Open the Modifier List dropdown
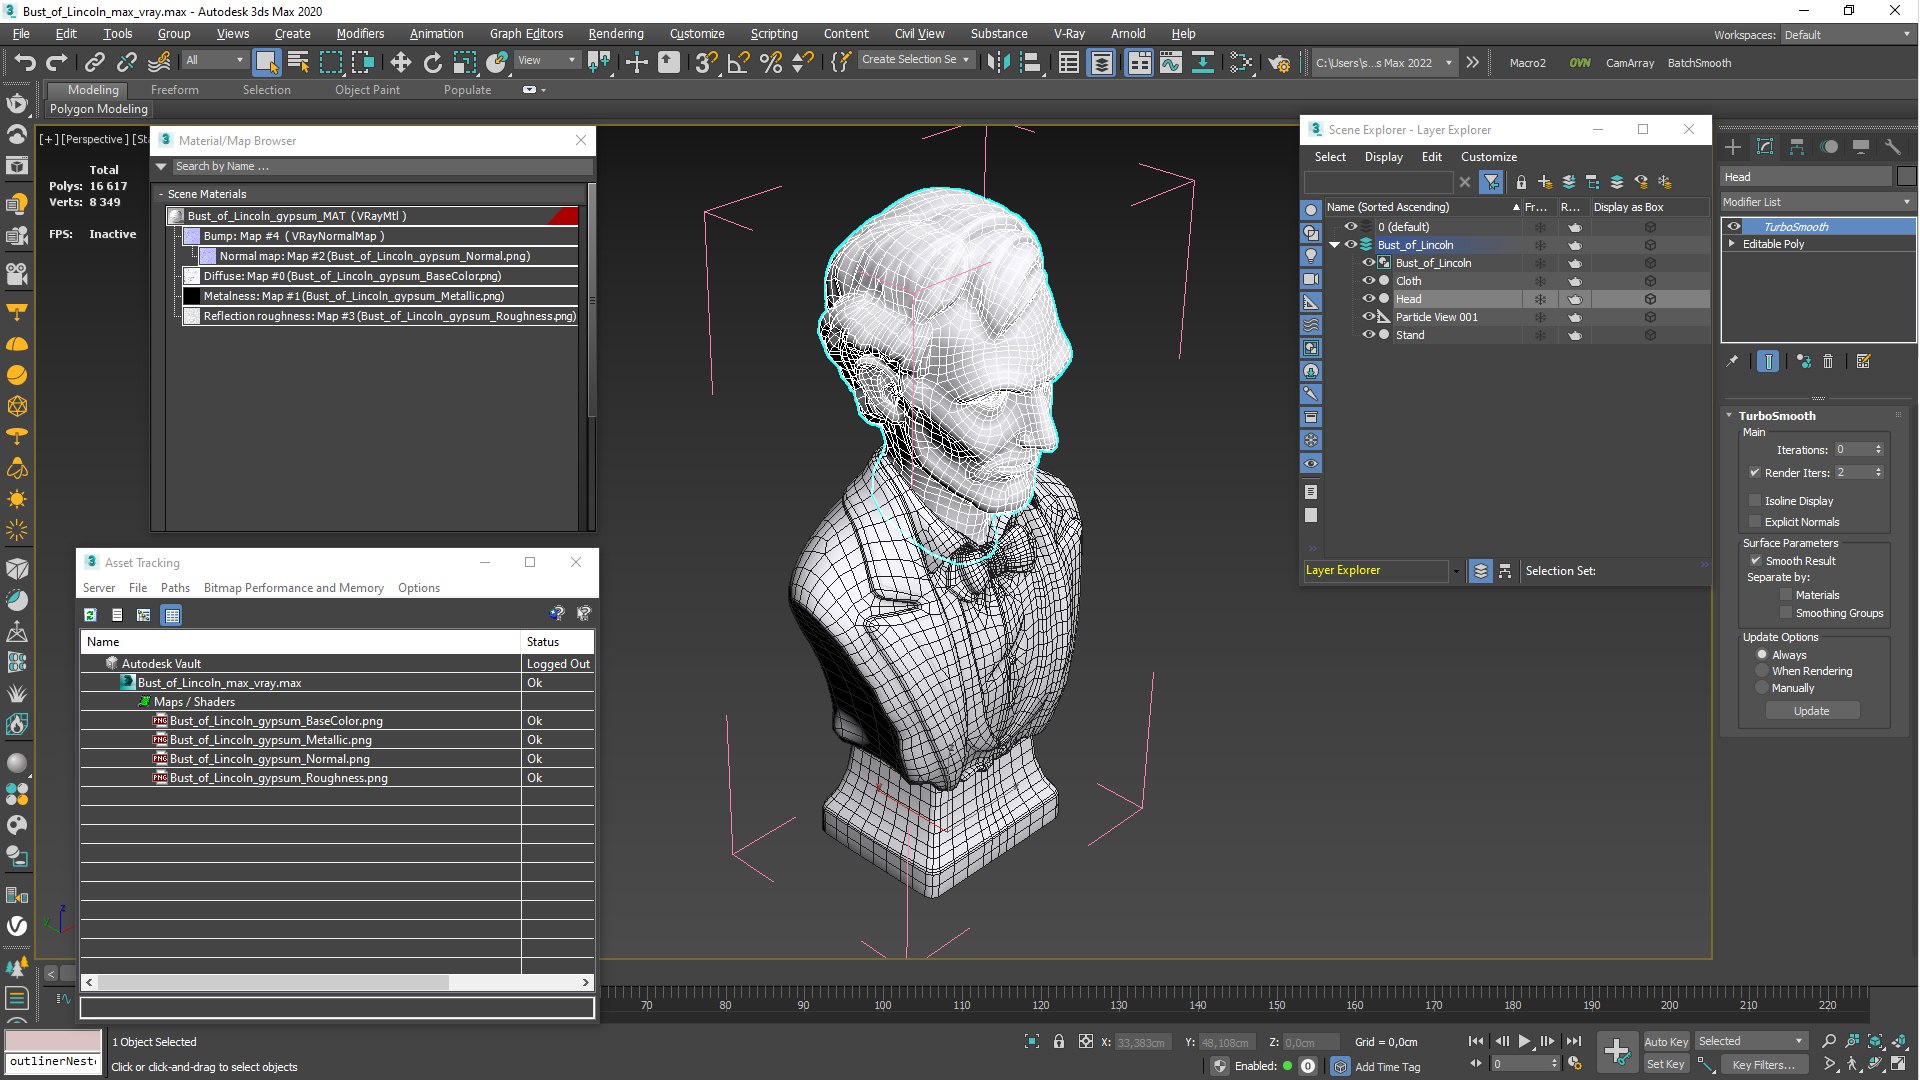The height and width of the screenshot is (1080, 1920). coord(1817,202)
